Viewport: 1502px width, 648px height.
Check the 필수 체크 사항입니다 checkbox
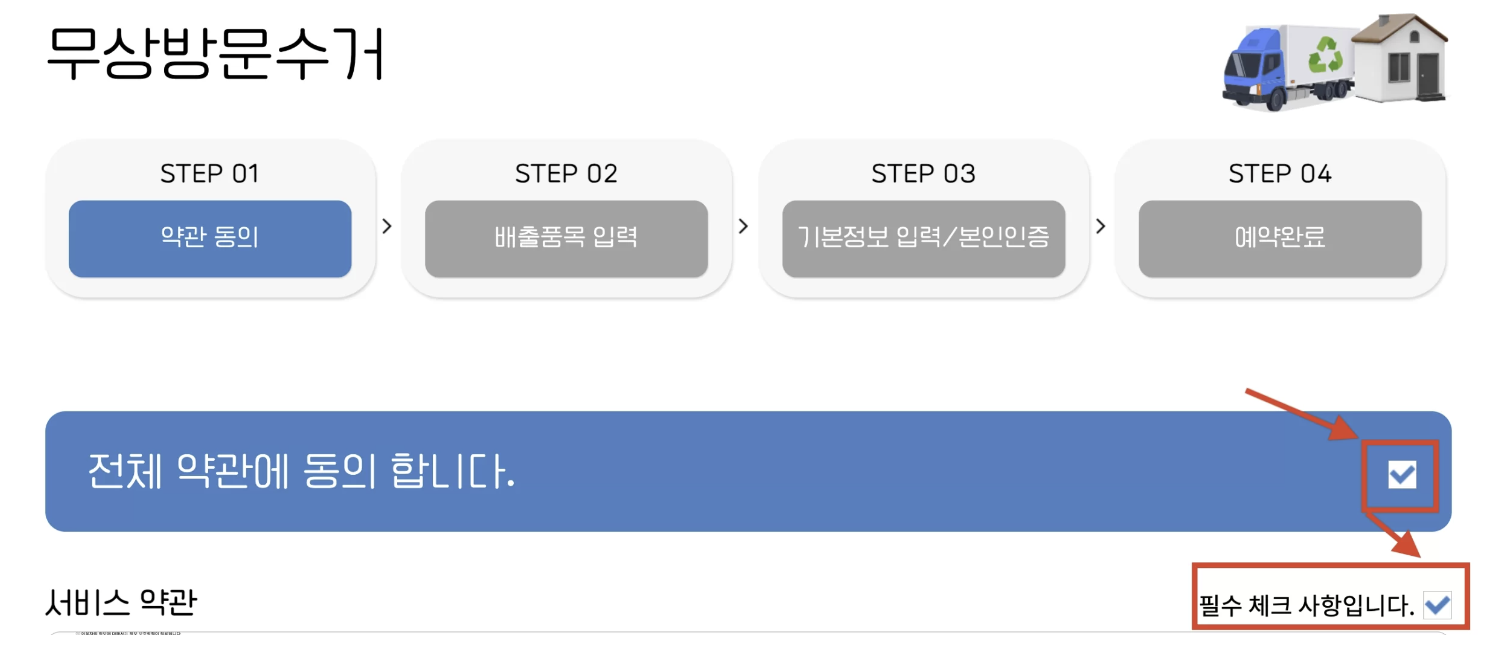pos(1437,605)
